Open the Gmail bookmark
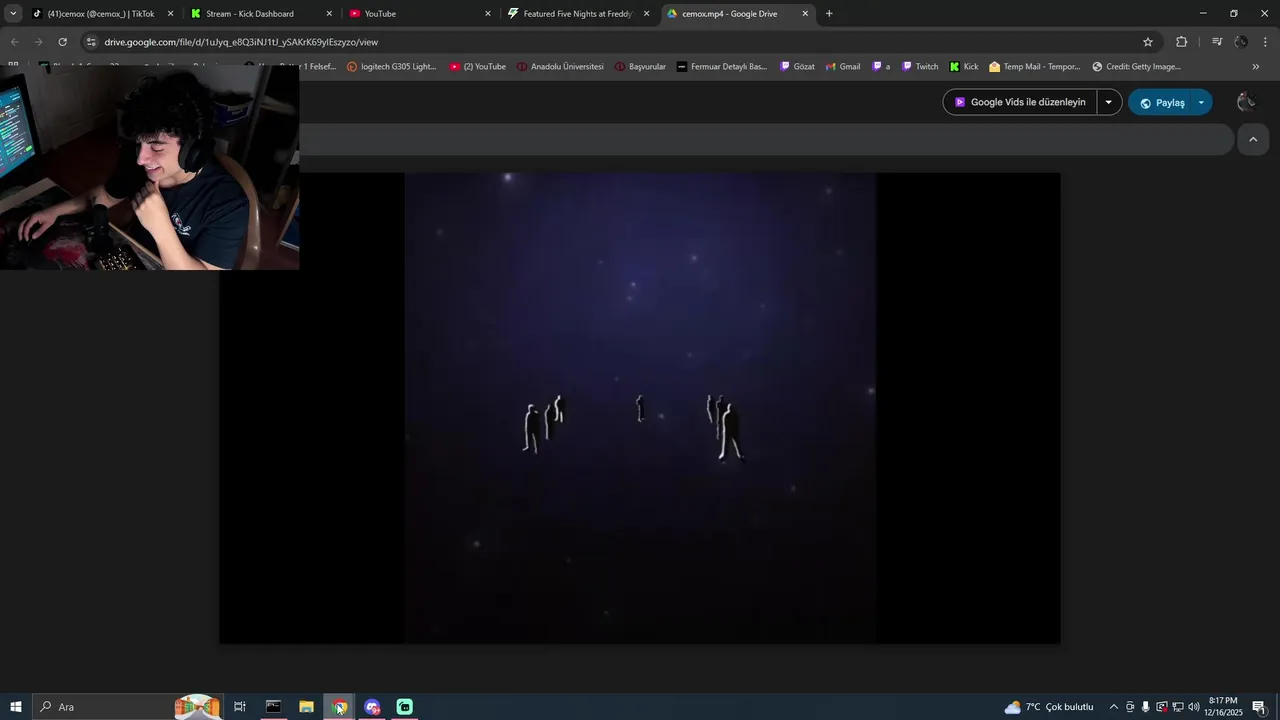This screenshot has height=720, width=1280. [843, 67]
